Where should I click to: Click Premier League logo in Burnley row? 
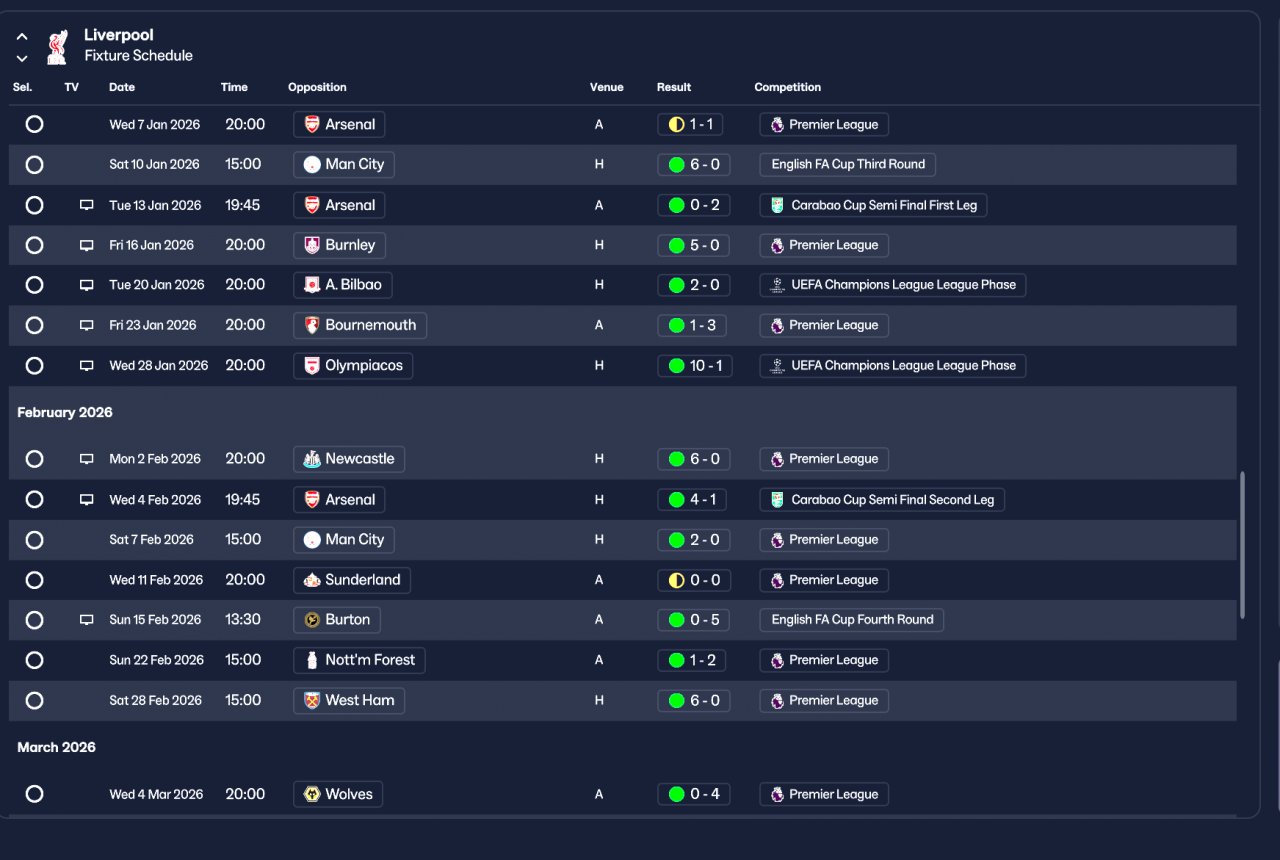coord(777,245)
